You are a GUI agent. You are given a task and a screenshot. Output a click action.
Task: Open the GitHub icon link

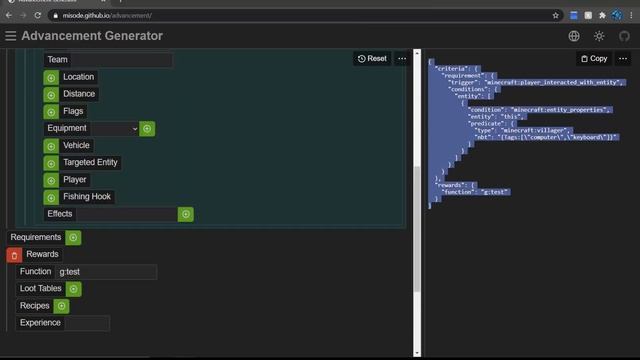[x=624, y=36]
